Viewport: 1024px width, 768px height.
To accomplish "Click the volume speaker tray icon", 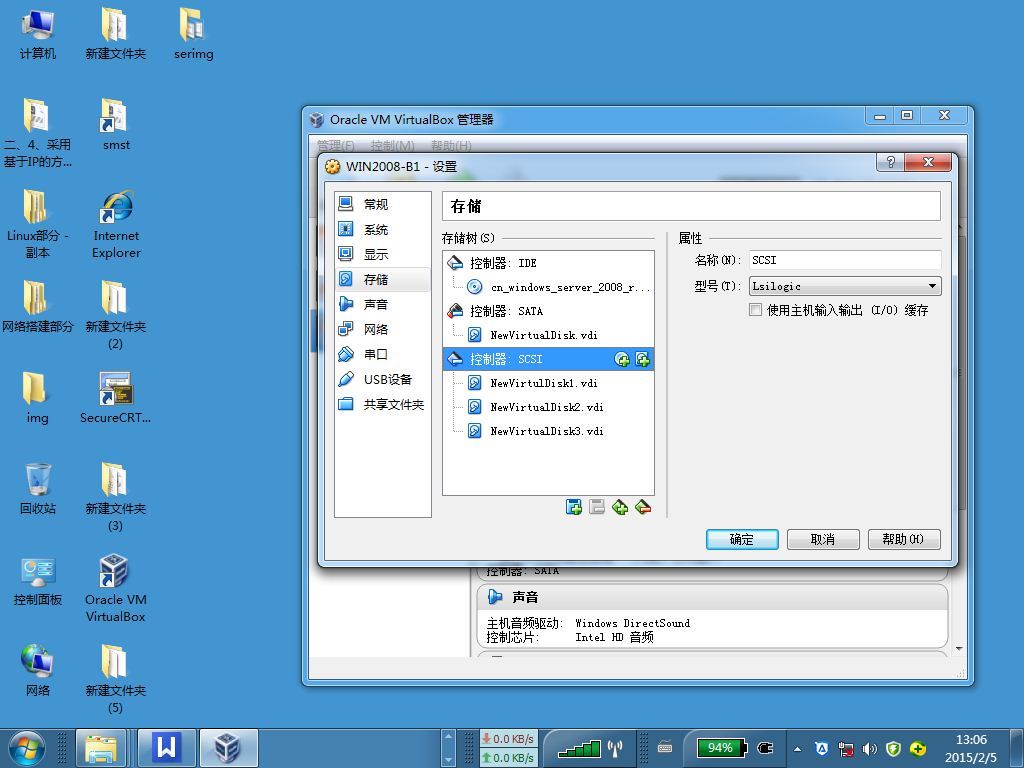I will tap(869, 749).
